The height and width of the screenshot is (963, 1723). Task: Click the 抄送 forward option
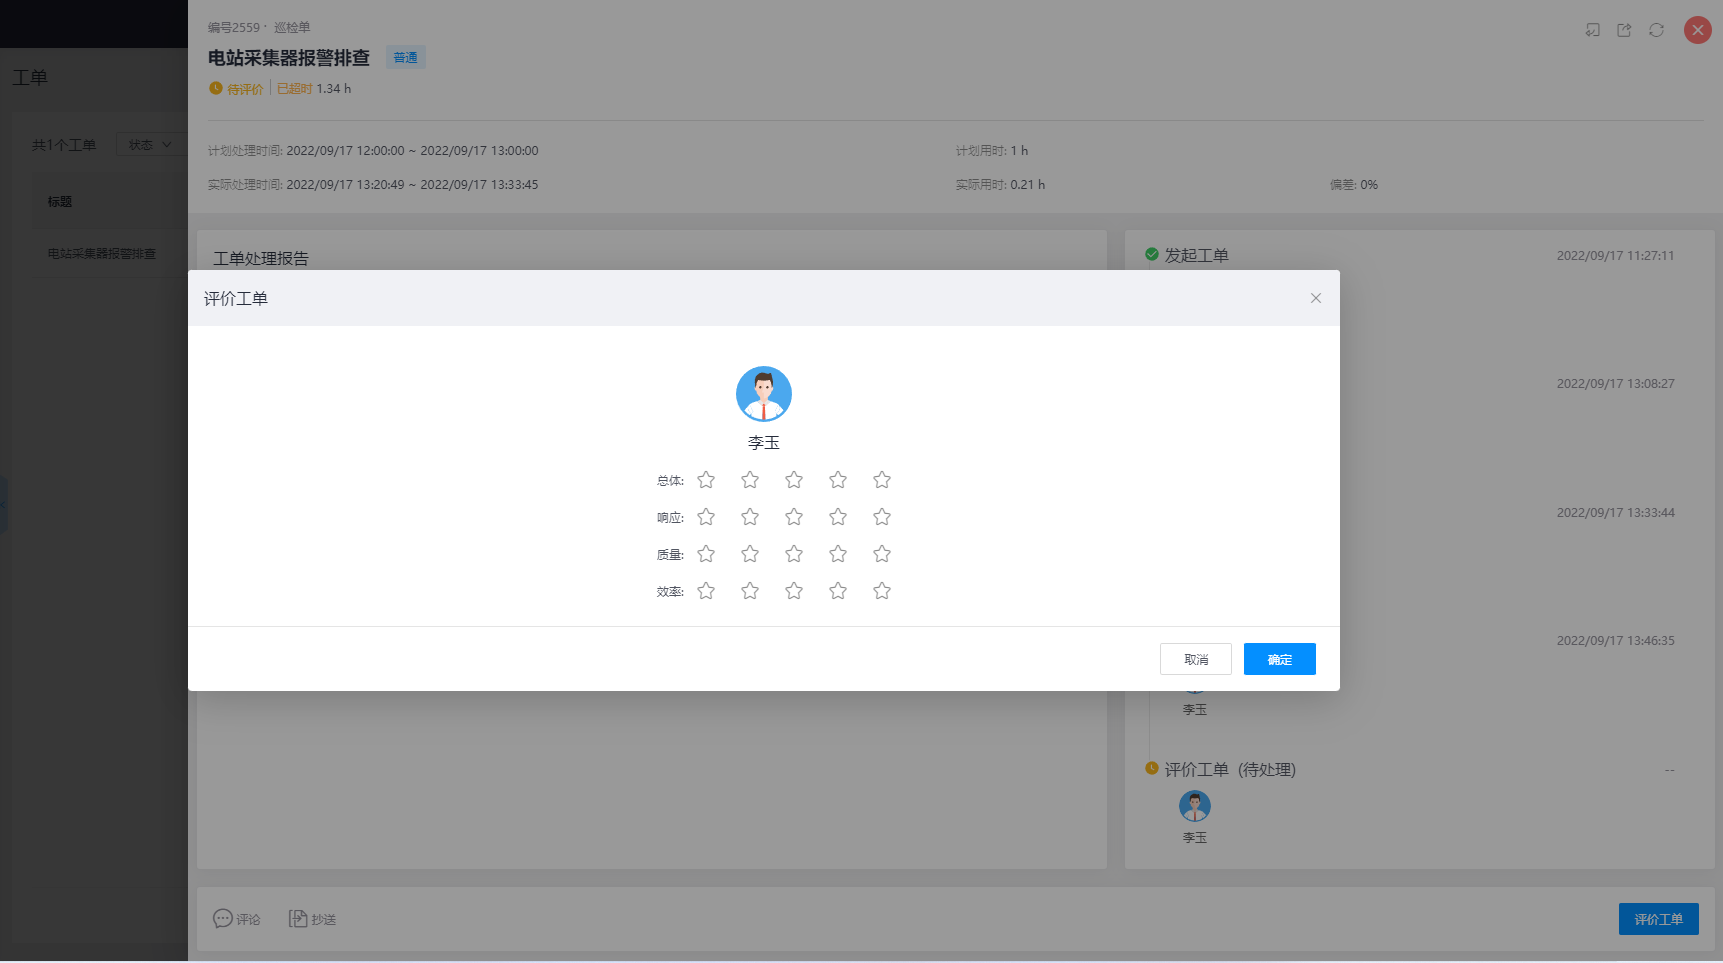(x=312, y=919)
